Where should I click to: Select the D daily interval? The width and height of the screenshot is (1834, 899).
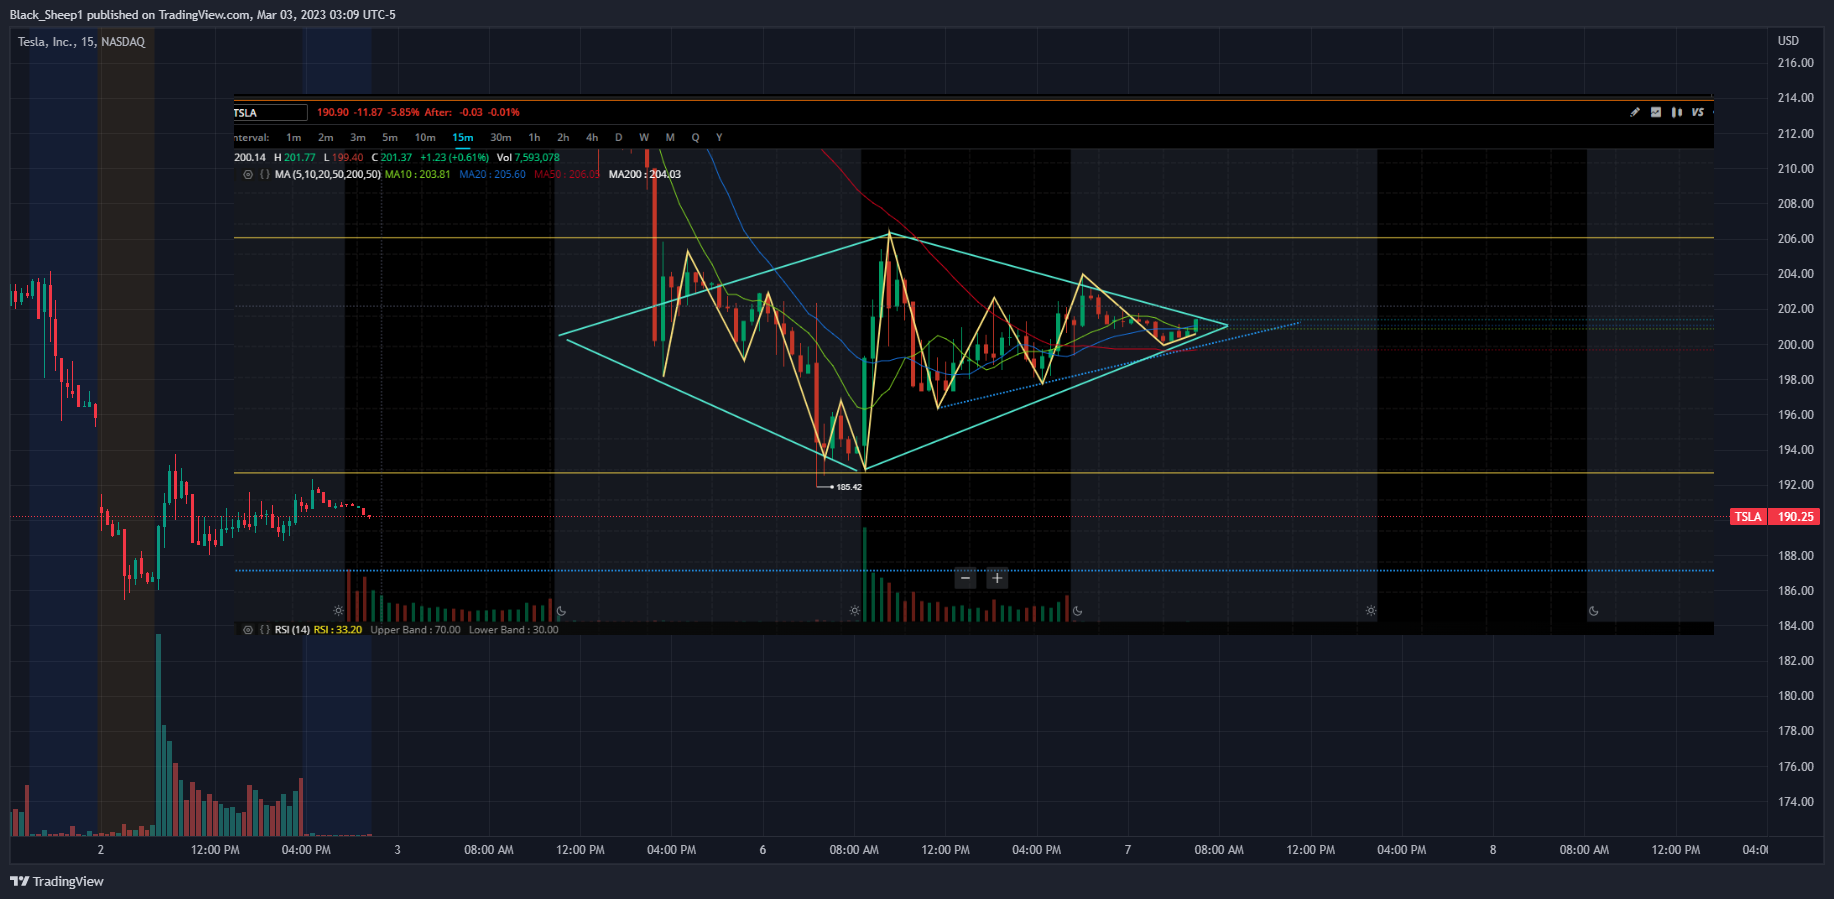pos(619,138)
